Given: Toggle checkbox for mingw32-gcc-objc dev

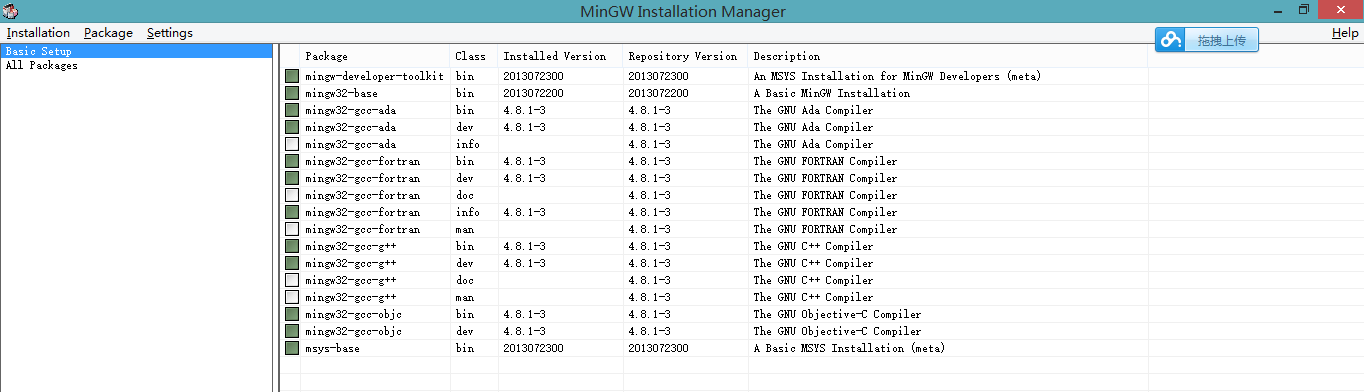Looking at the screenshot, I should 291,331.
